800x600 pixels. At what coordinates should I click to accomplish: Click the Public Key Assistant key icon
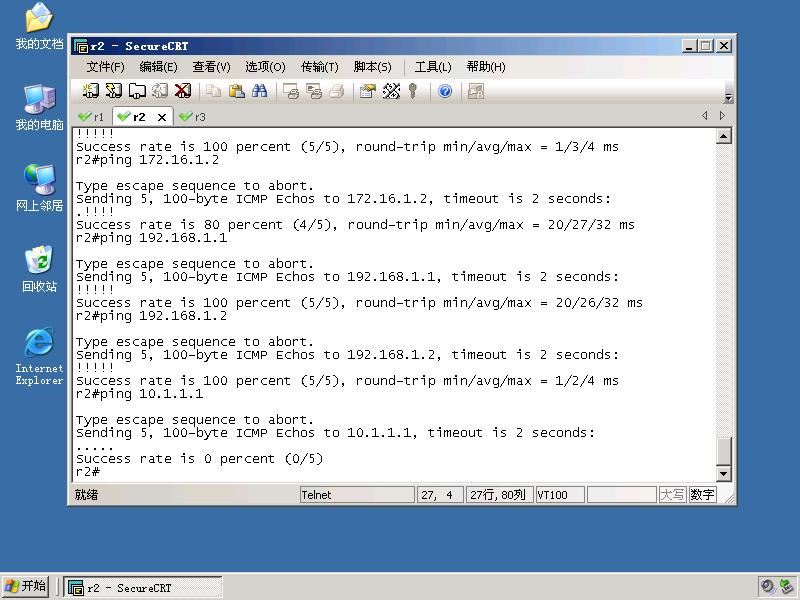413,91
